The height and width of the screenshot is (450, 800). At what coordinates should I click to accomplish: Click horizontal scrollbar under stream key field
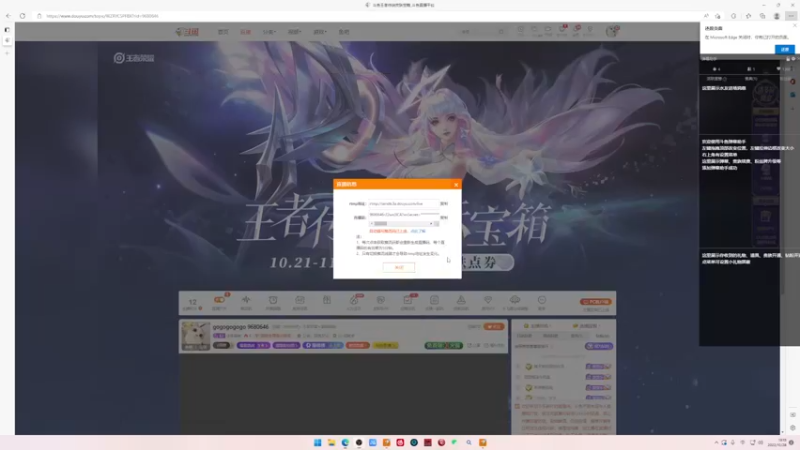coord(401,223)
